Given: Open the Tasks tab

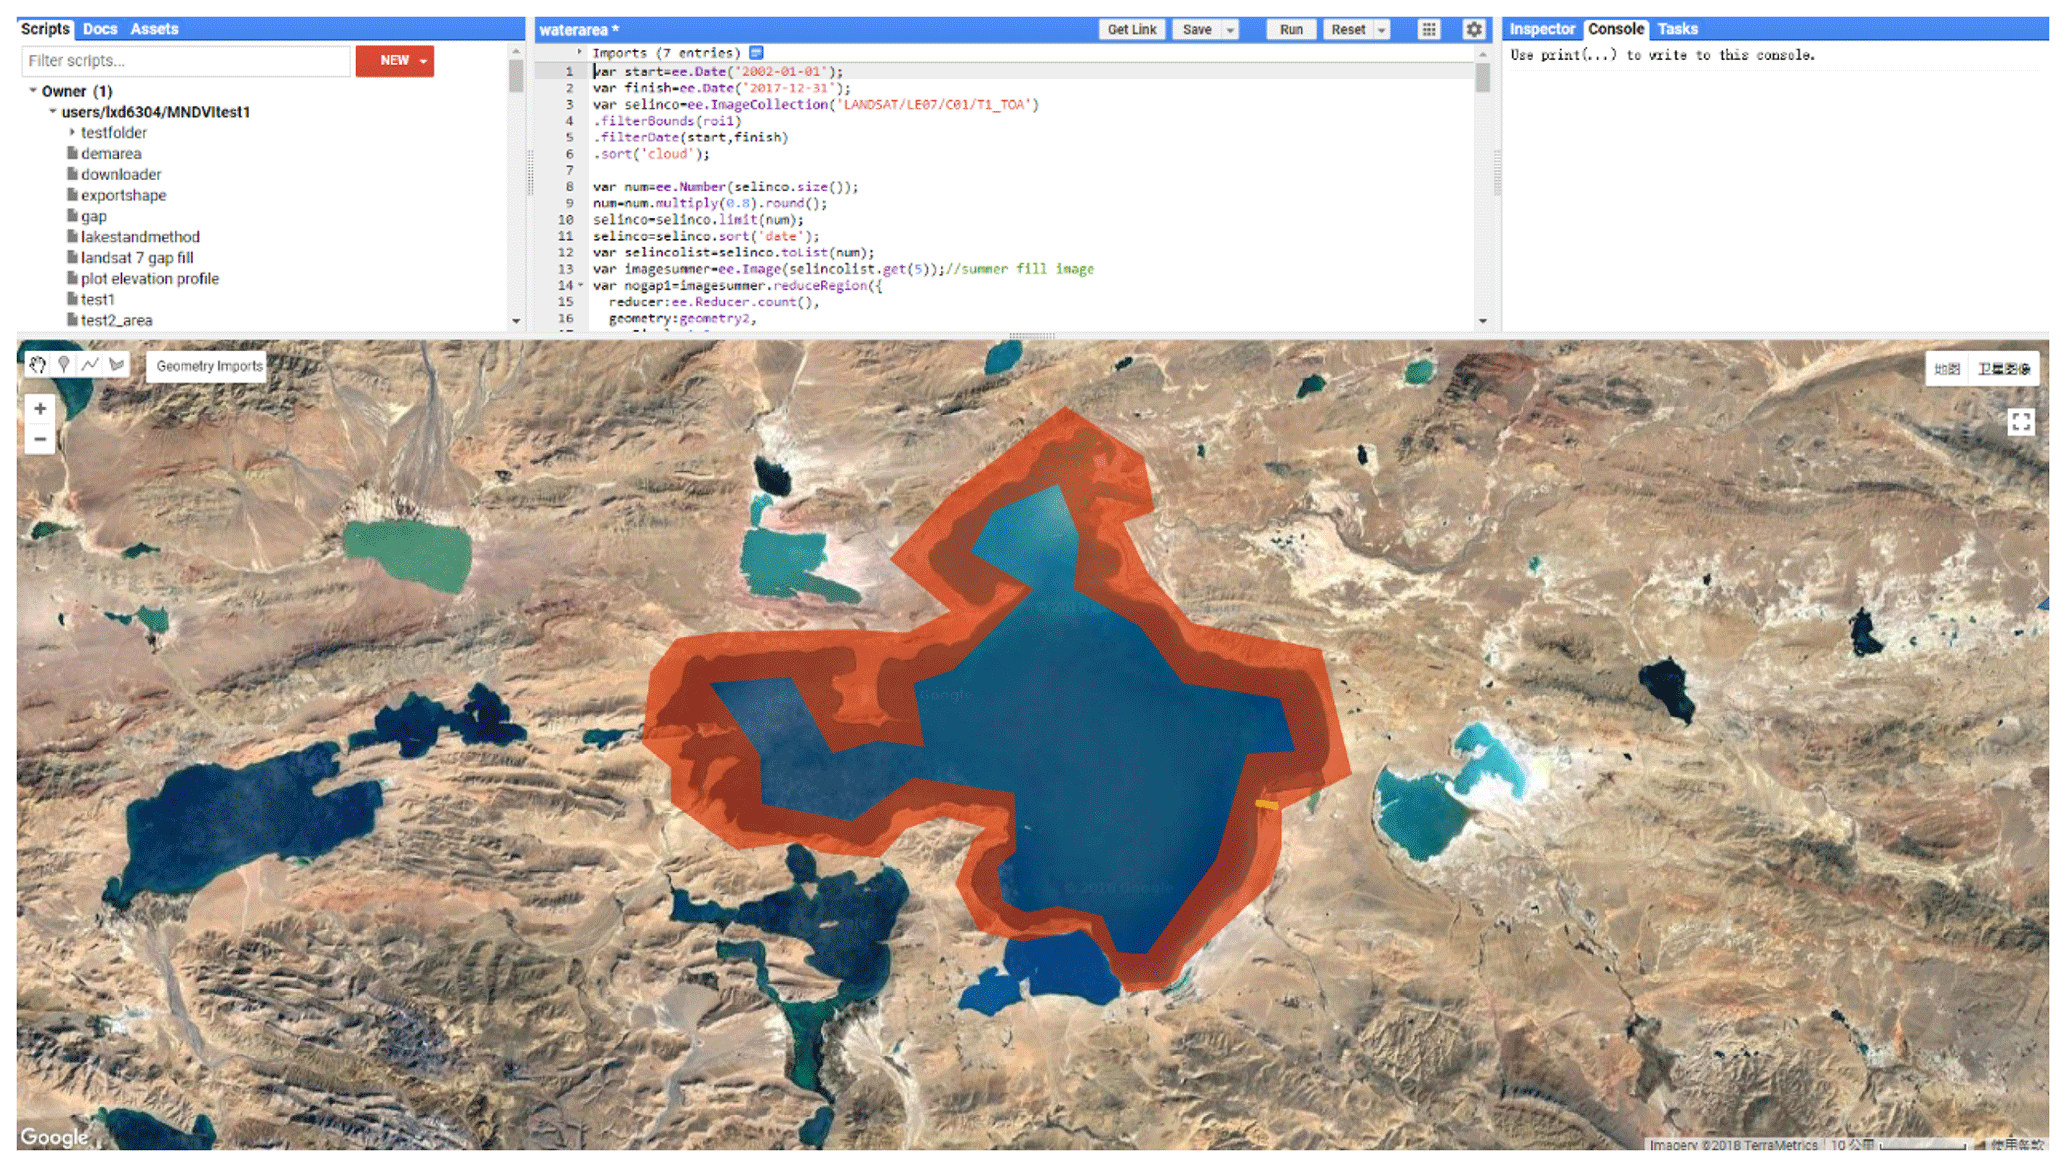Looking at the screenshot, I should (1677, 29).
